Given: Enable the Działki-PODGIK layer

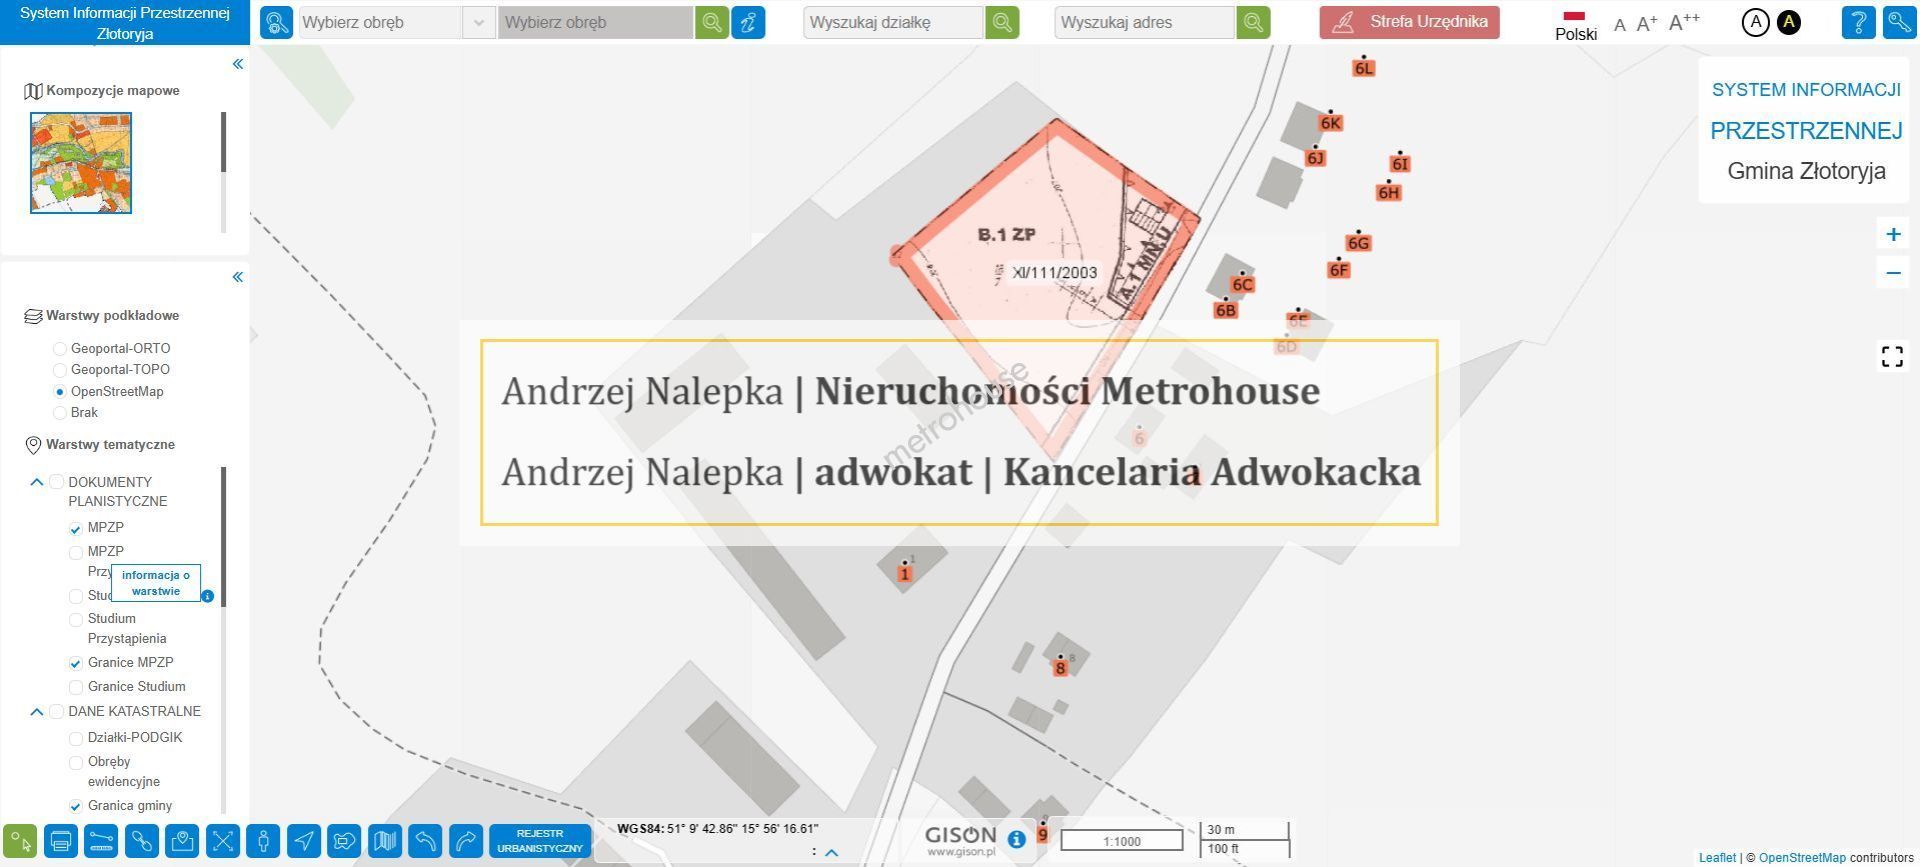Looking at the screenshot, I should 76,738.
